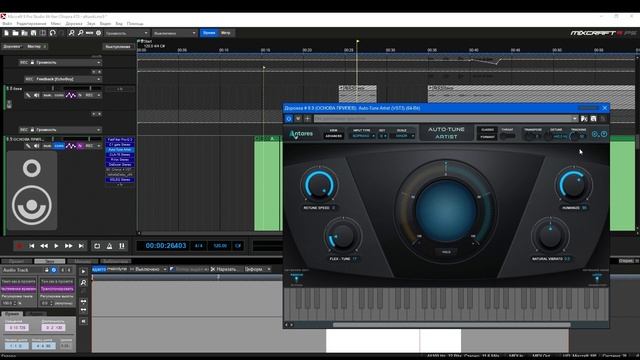Toggle the Classic mode button in Auto-Tune
Viewport: 640px width, 360px height.
(487, 130)
